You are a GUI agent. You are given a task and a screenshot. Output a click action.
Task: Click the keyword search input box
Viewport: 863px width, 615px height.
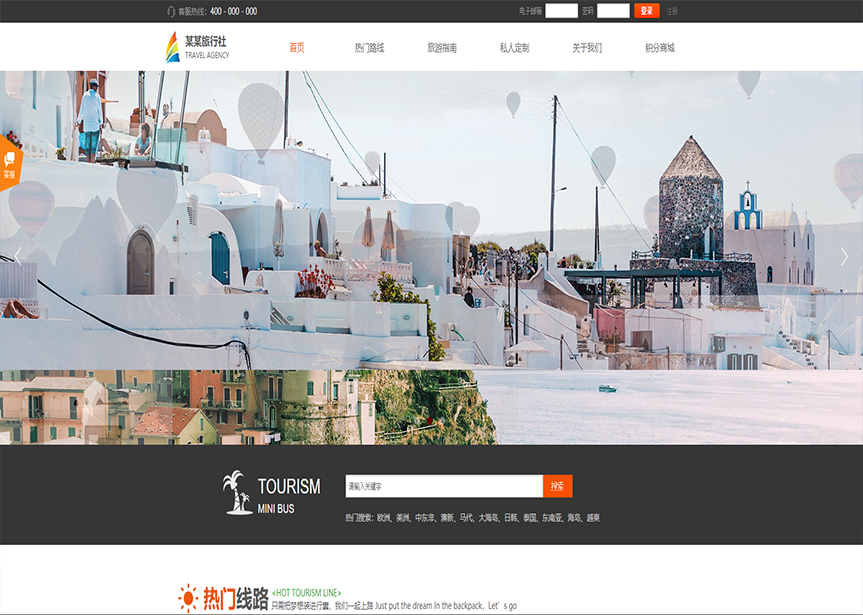[444, 487]
